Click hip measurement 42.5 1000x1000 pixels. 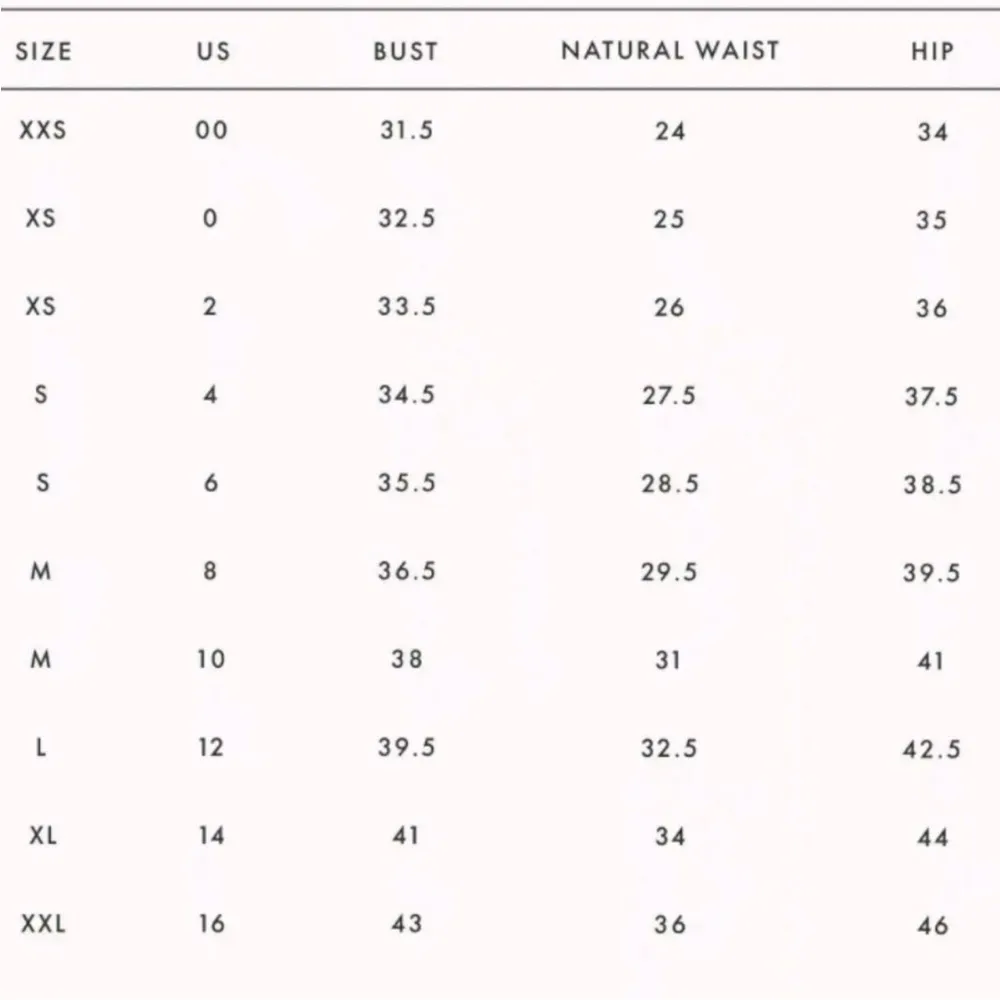(932, 749)
